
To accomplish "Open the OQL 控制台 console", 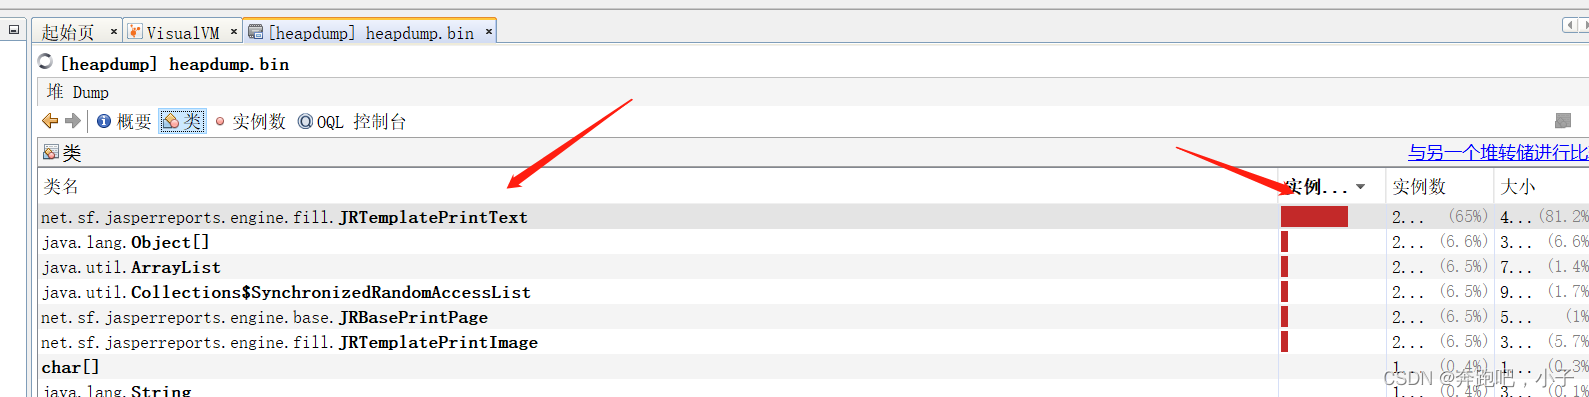I will pyautogui.click(x=352, y=122).
